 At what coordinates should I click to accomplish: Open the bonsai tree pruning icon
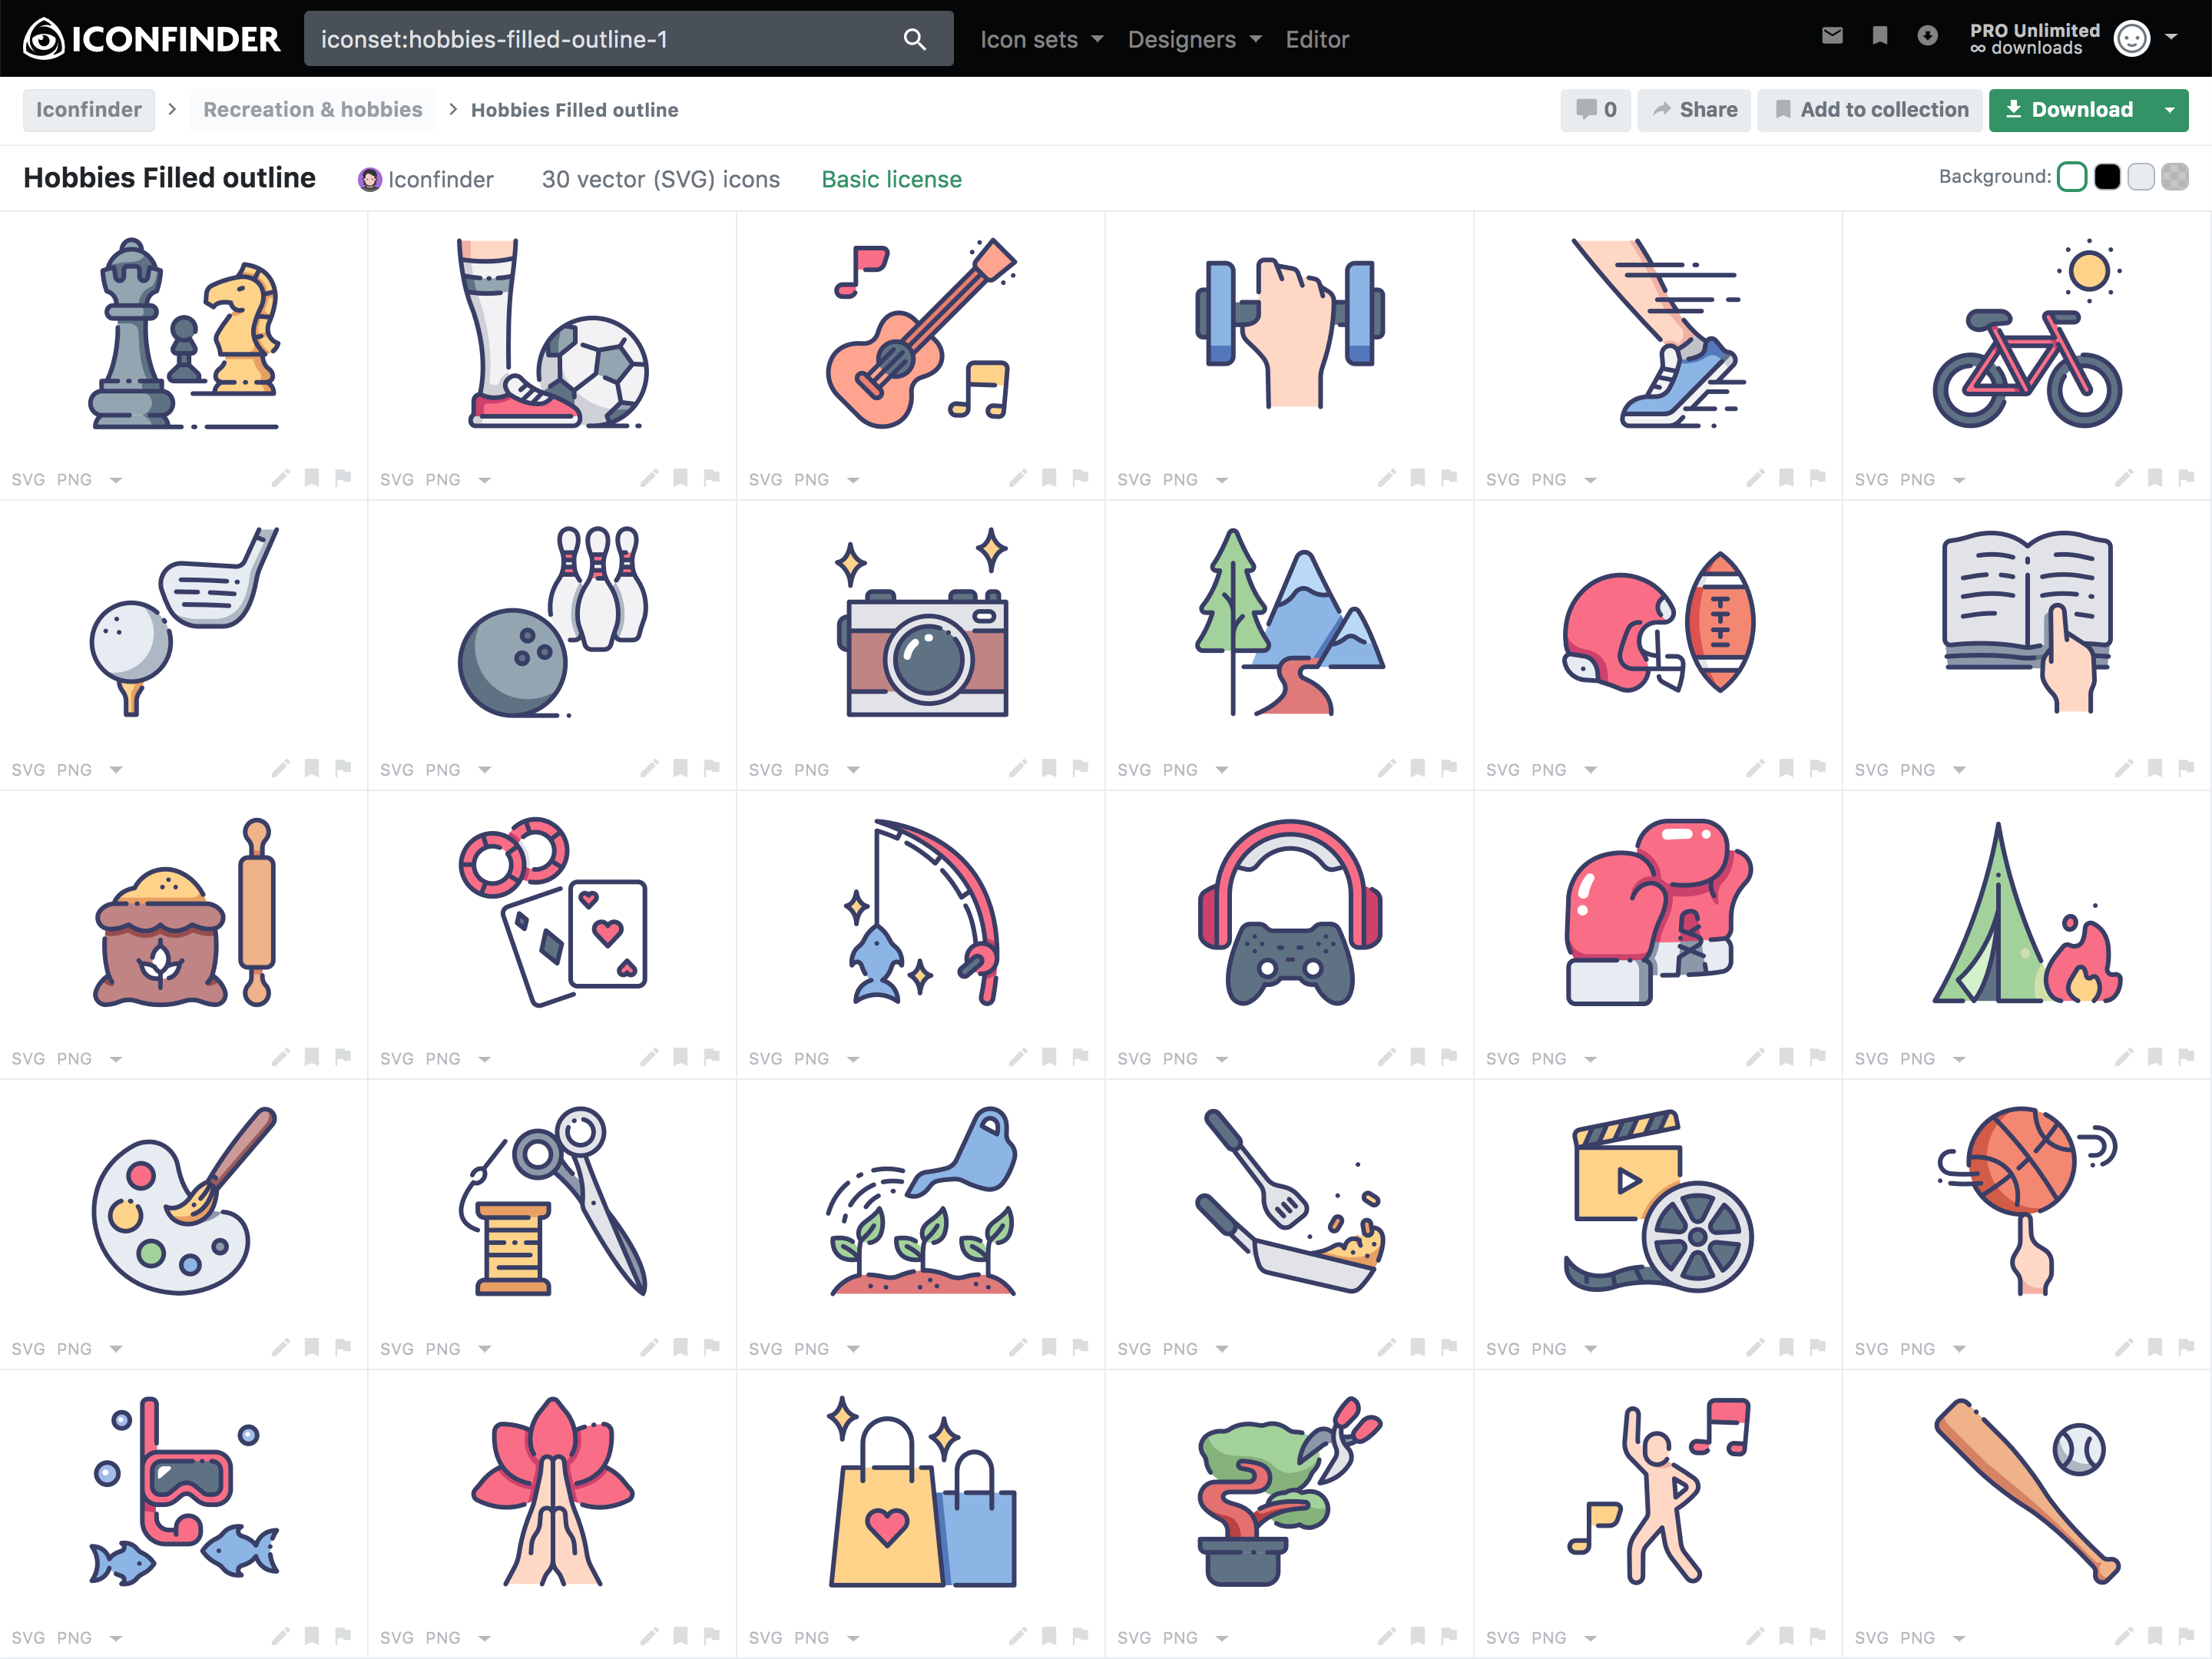[1290, 1491]
